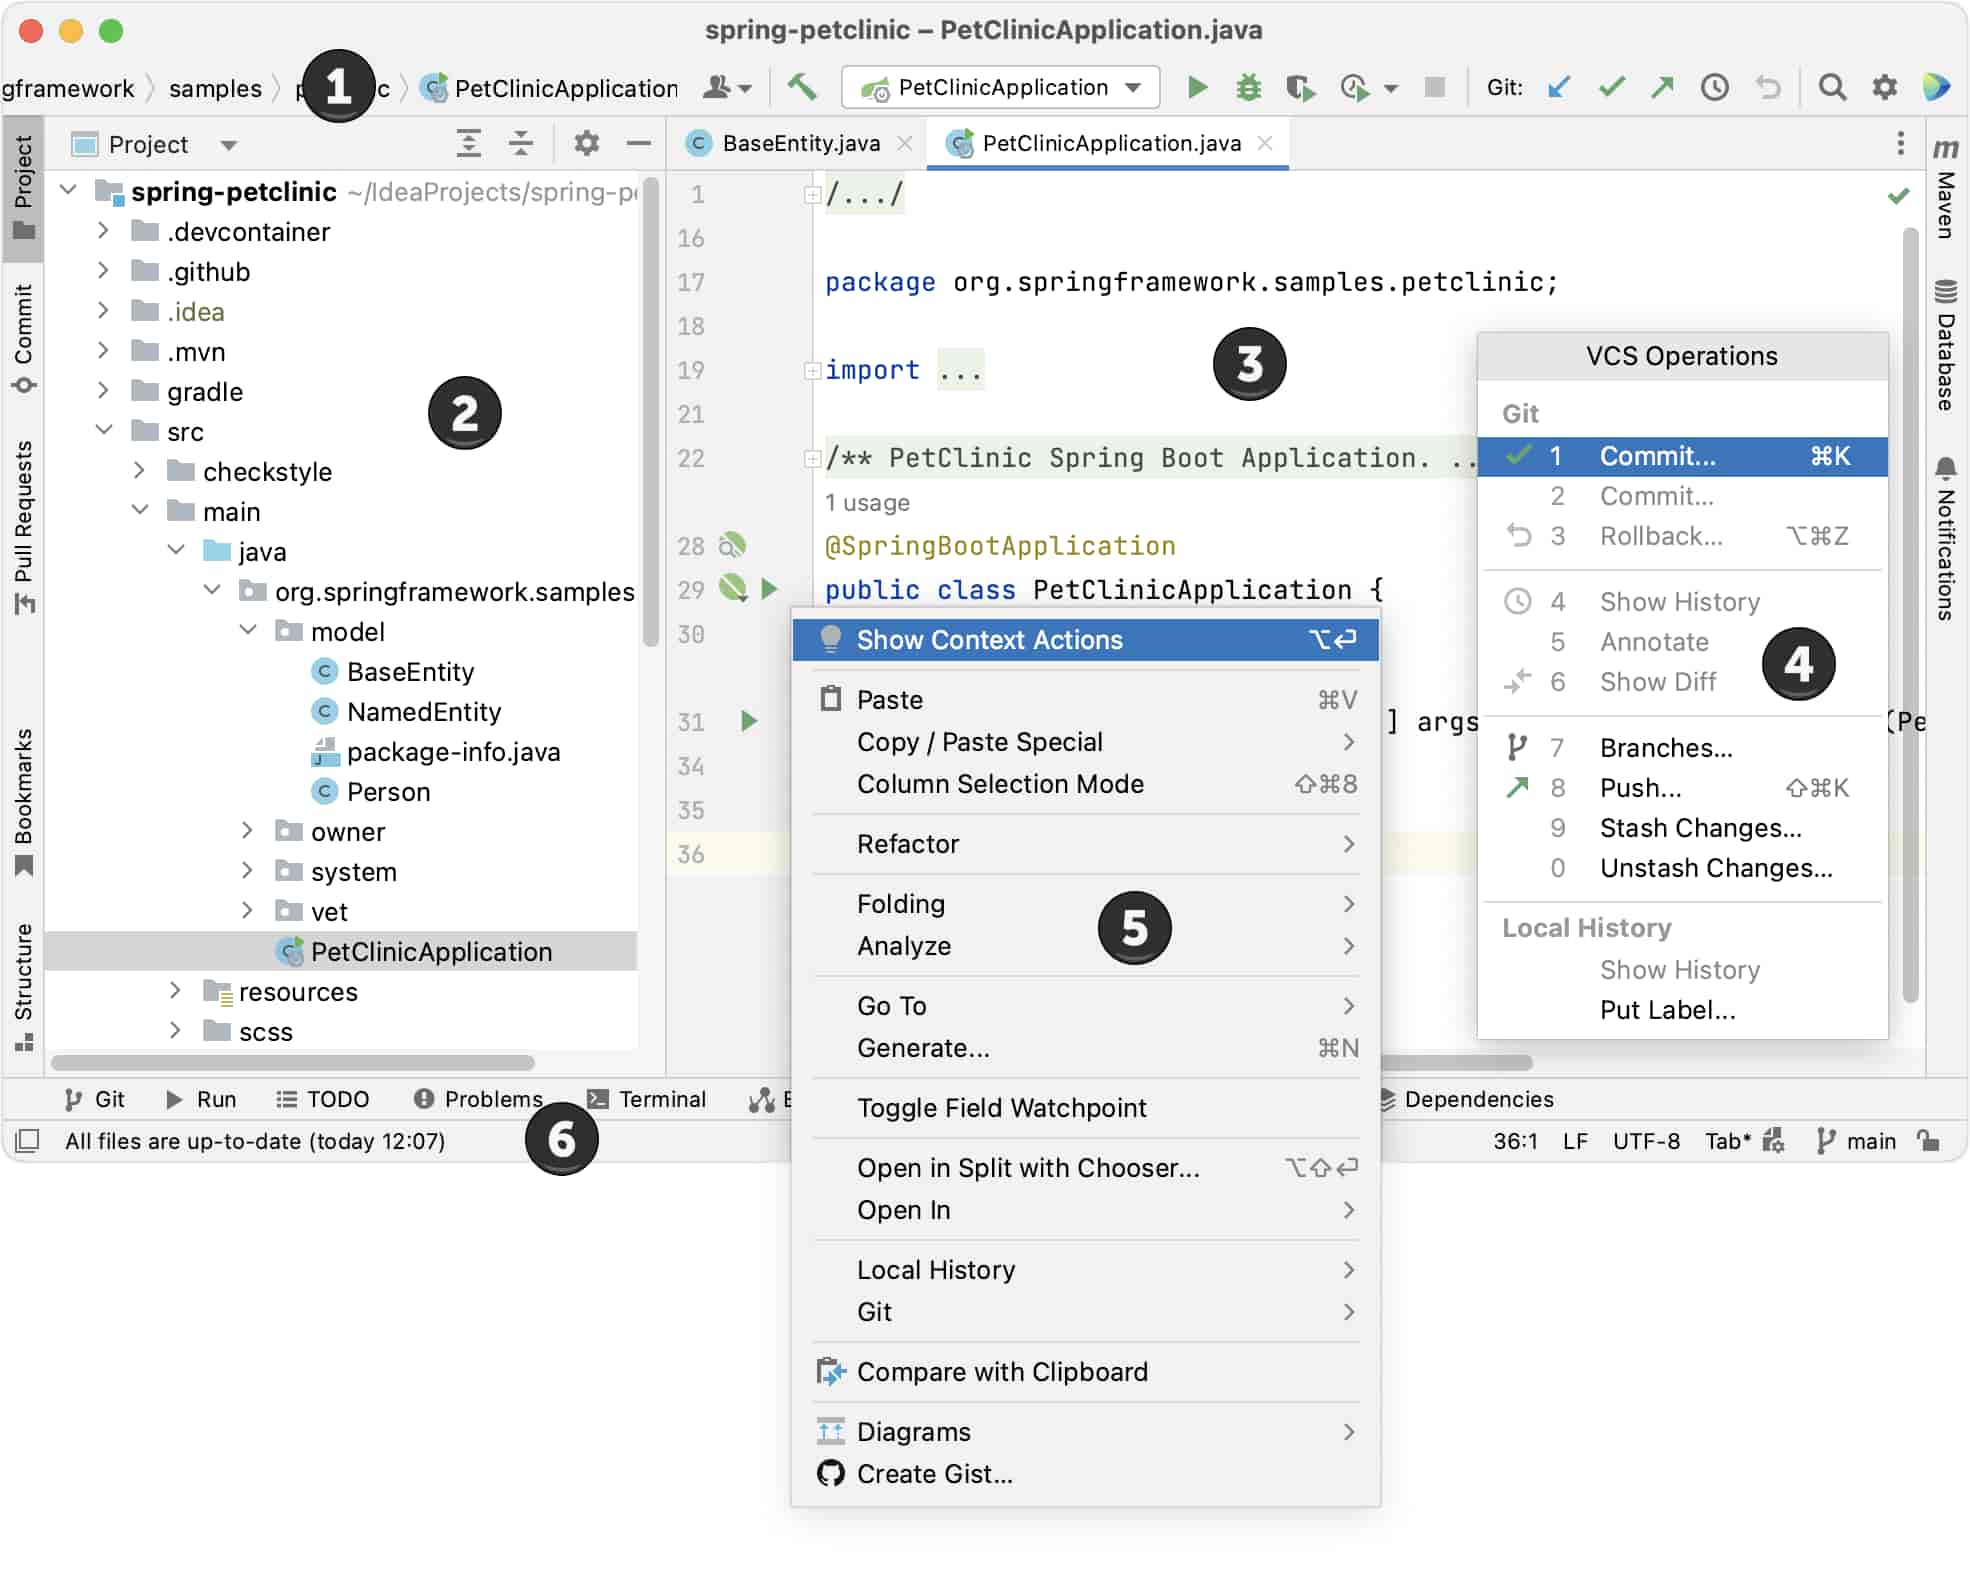The image size is (1970, 1575).
Task: Select PetClinicApplication in the project tree
Action: 341,951
